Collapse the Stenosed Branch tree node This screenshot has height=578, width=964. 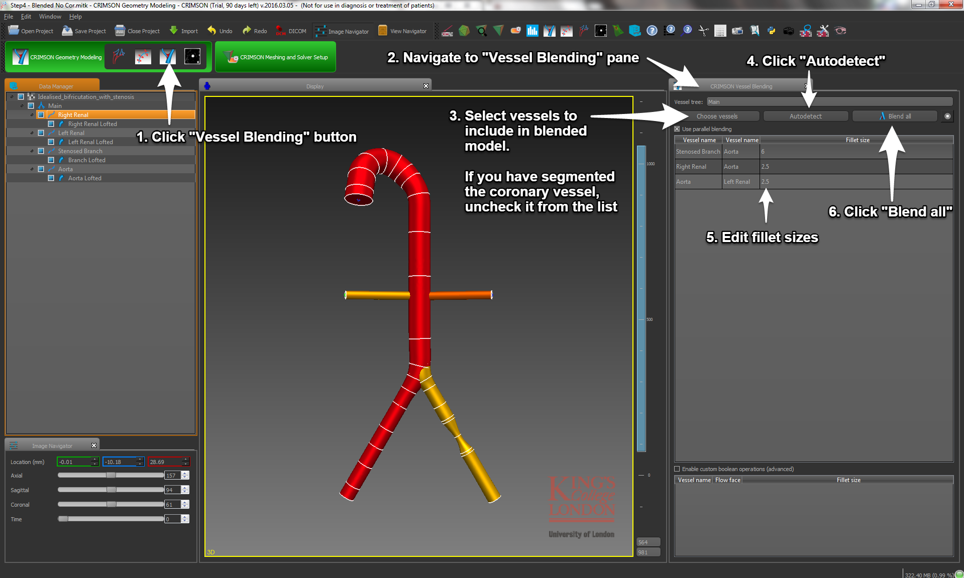click(x=32, y=151)
